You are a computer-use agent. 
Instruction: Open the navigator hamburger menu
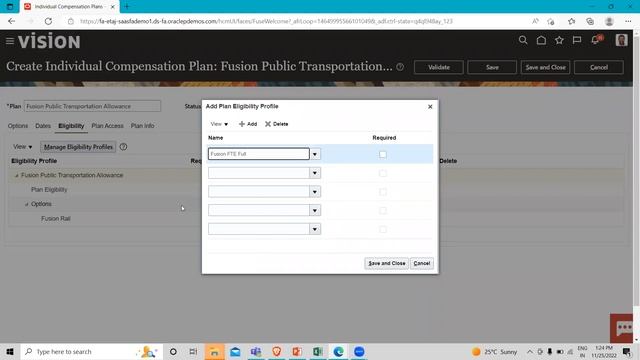(10, 41)
